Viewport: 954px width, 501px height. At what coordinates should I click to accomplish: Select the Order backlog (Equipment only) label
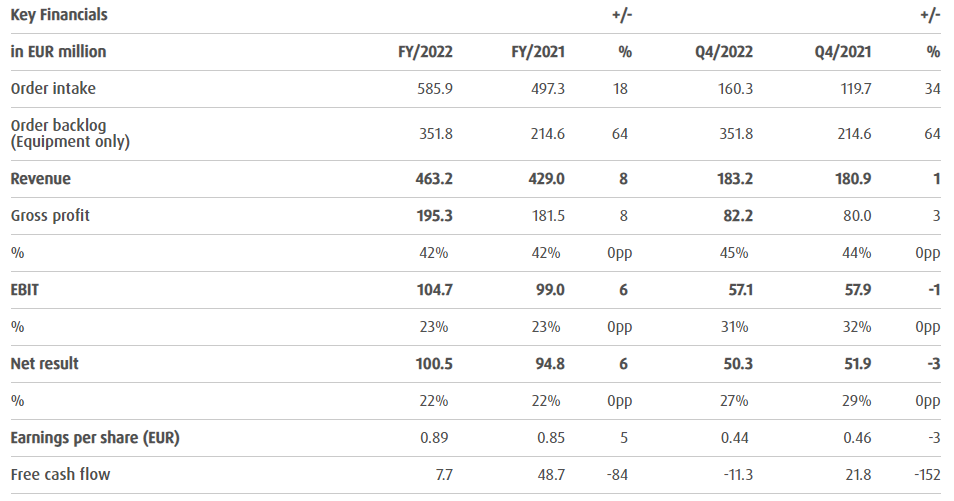(70, 133)
